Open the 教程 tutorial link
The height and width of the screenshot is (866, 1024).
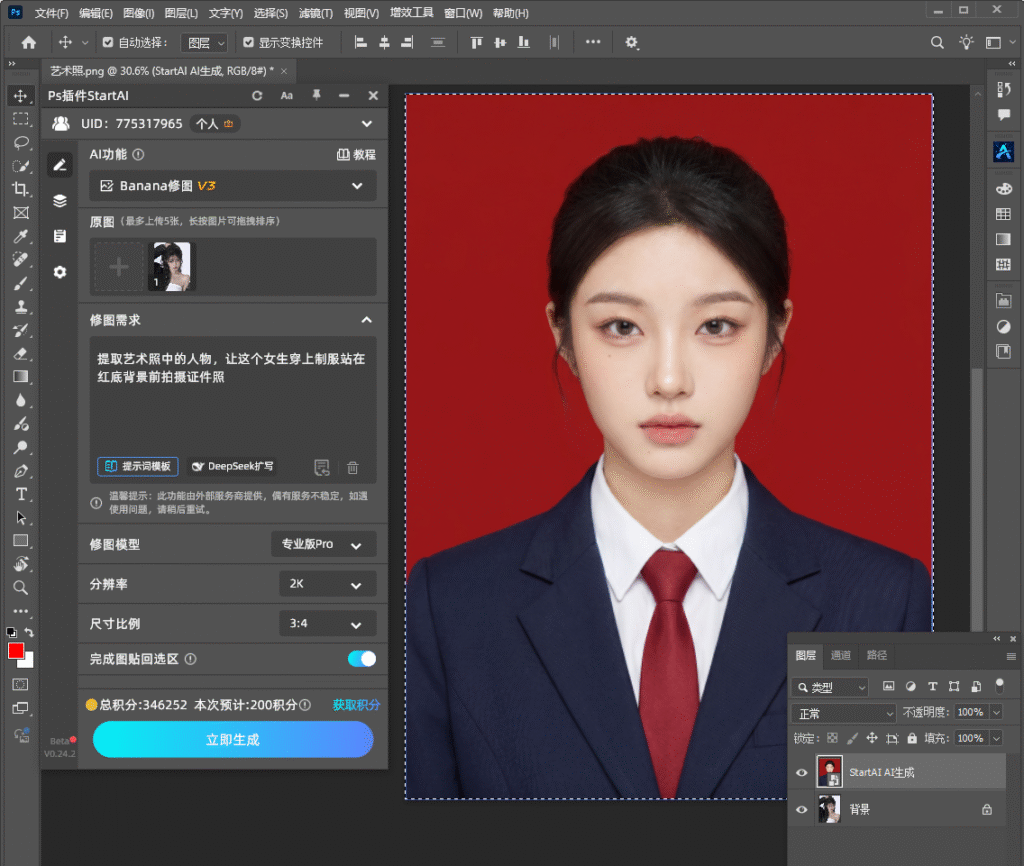tap(357, 155)
